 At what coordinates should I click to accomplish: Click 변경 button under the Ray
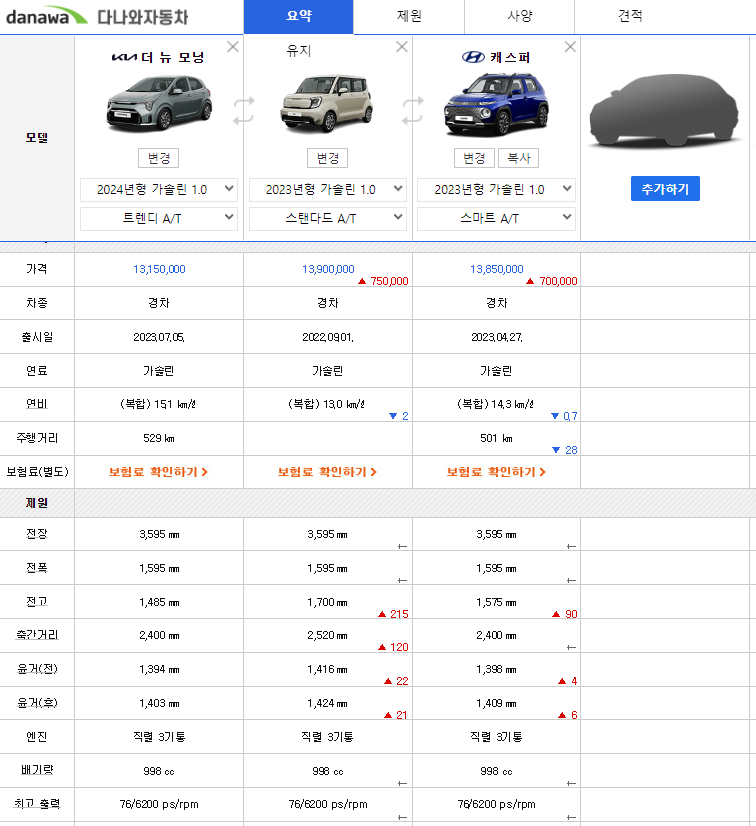pyautogui.click(x=328, y=158)
